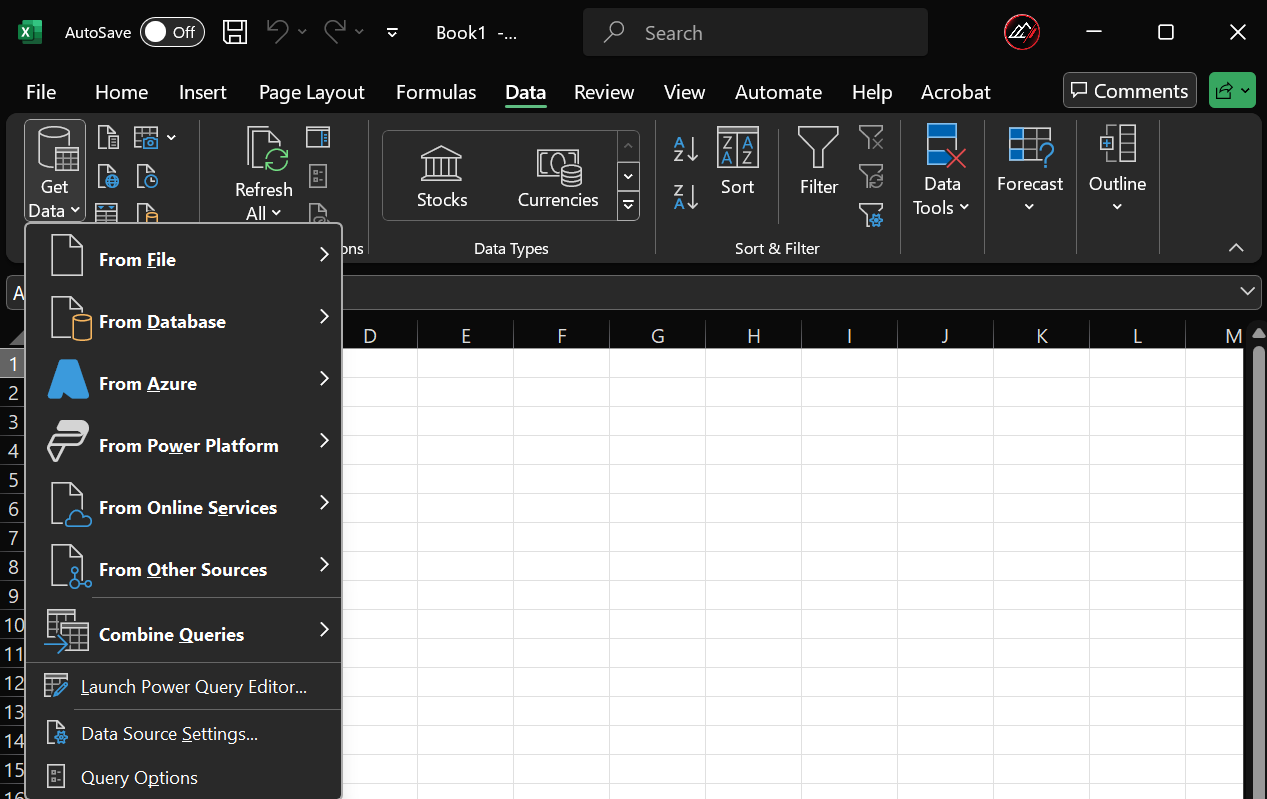Click the Excel application logo icon

point(29,33)
